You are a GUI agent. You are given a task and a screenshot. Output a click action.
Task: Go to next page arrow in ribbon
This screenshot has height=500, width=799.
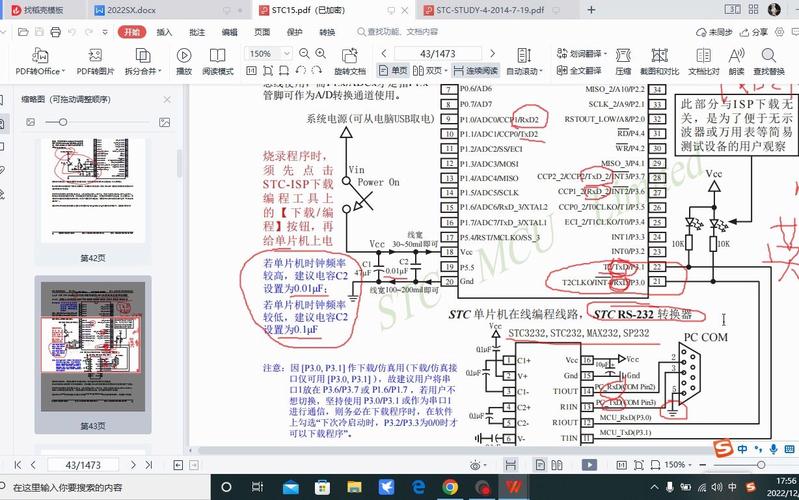492,54
